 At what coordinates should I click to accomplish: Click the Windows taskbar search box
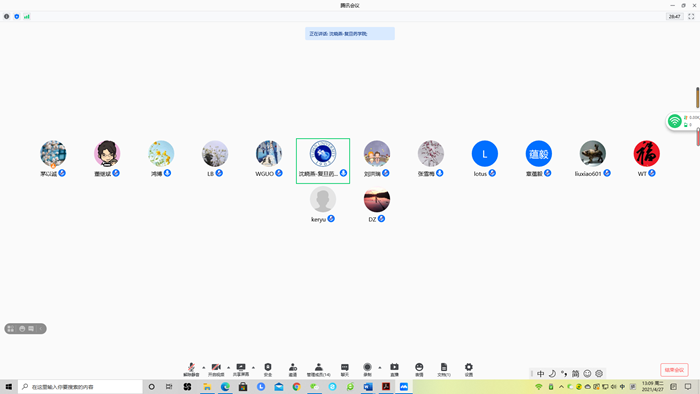pyautogui.click(x=80, y=387)
